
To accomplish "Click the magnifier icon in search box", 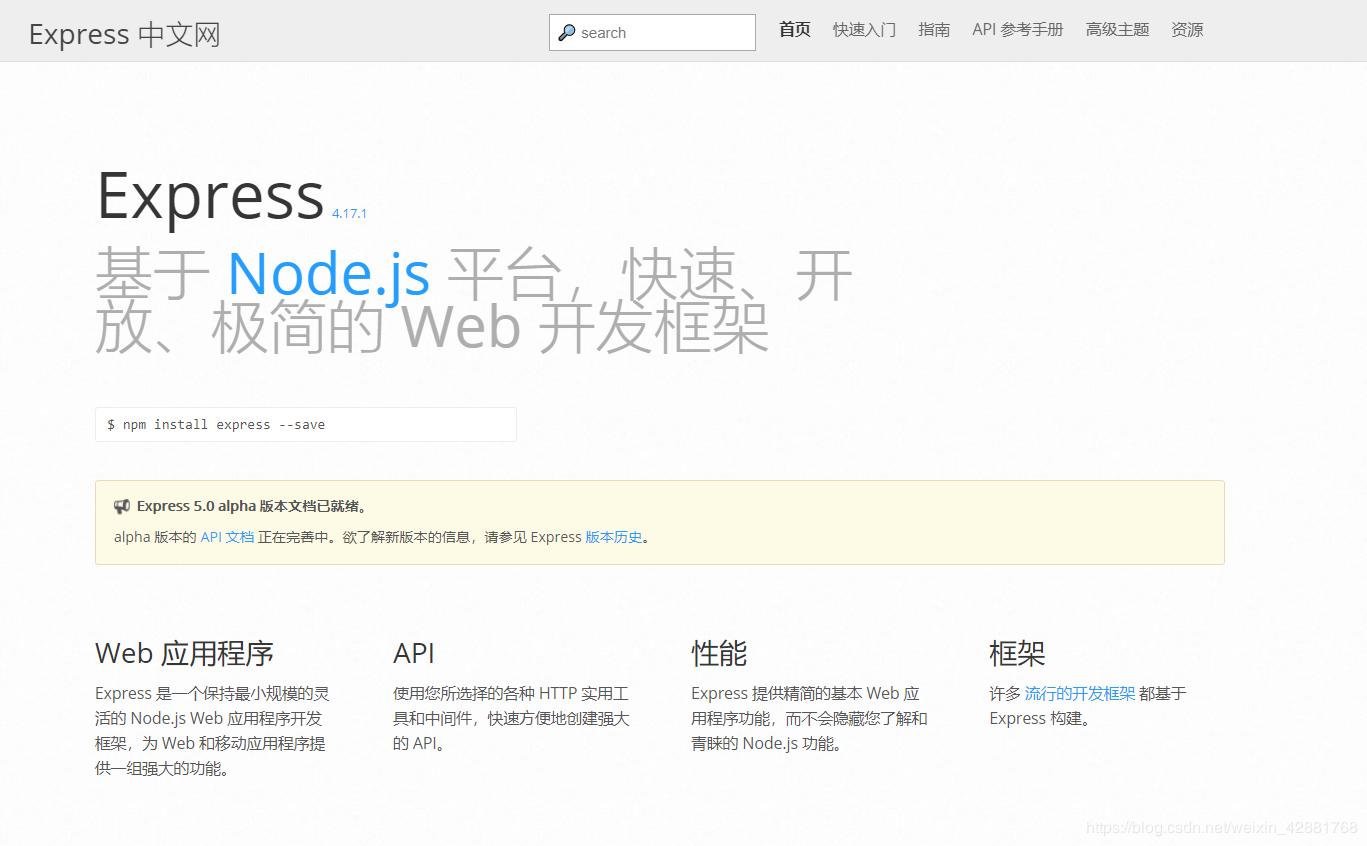I will click(x=567, y=33).
